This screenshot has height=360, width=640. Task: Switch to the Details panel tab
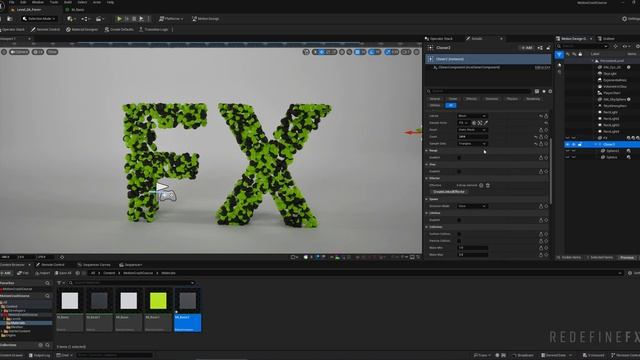coord(477,39)
